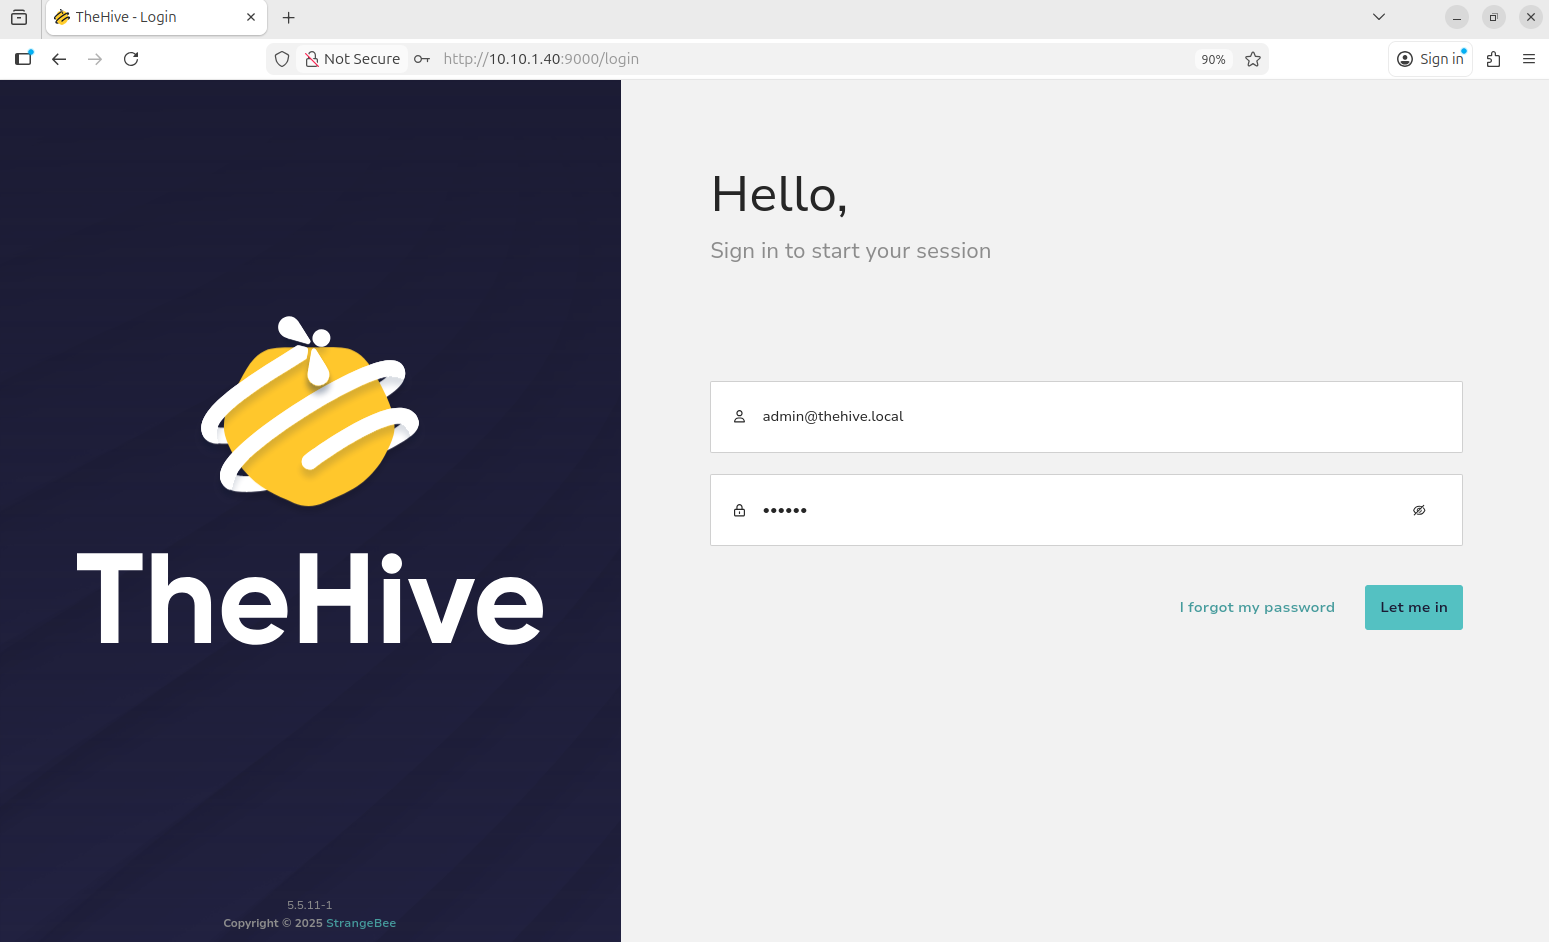Open the tracking protection shield icon

tap(282, 59)
